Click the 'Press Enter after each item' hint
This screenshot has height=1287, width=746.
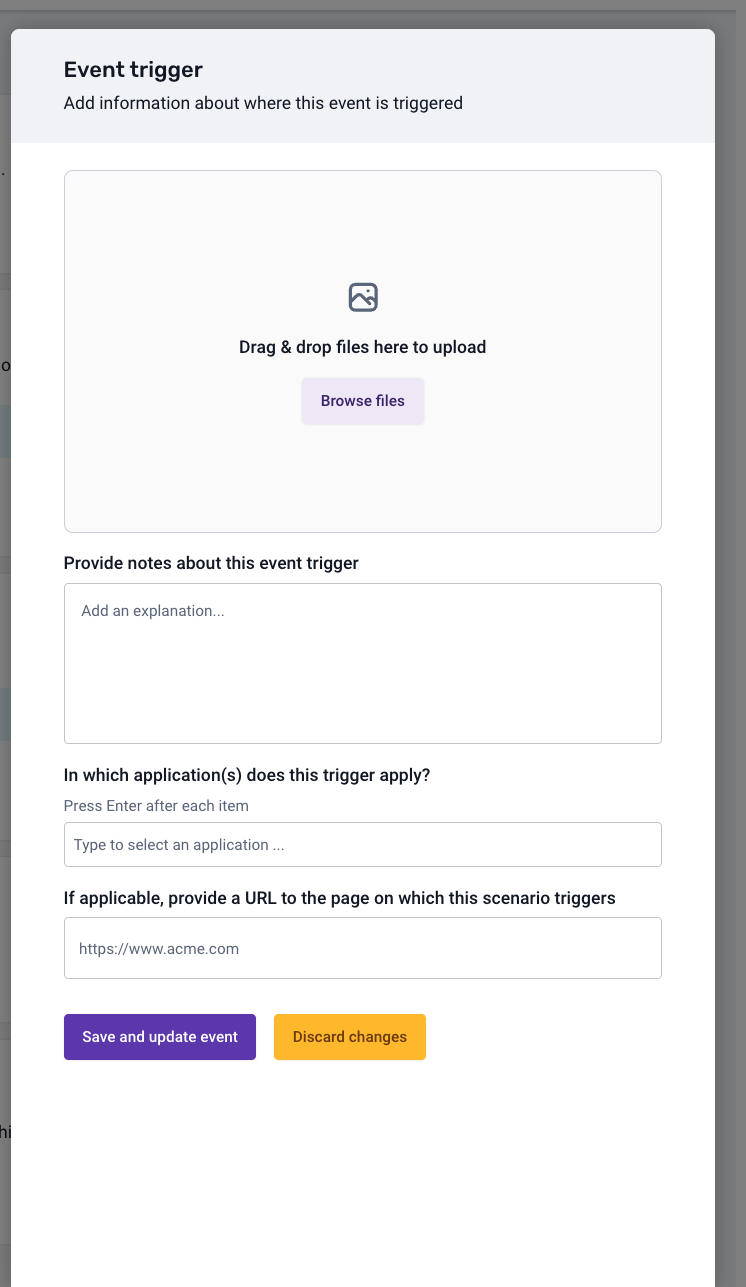point(156,806)
